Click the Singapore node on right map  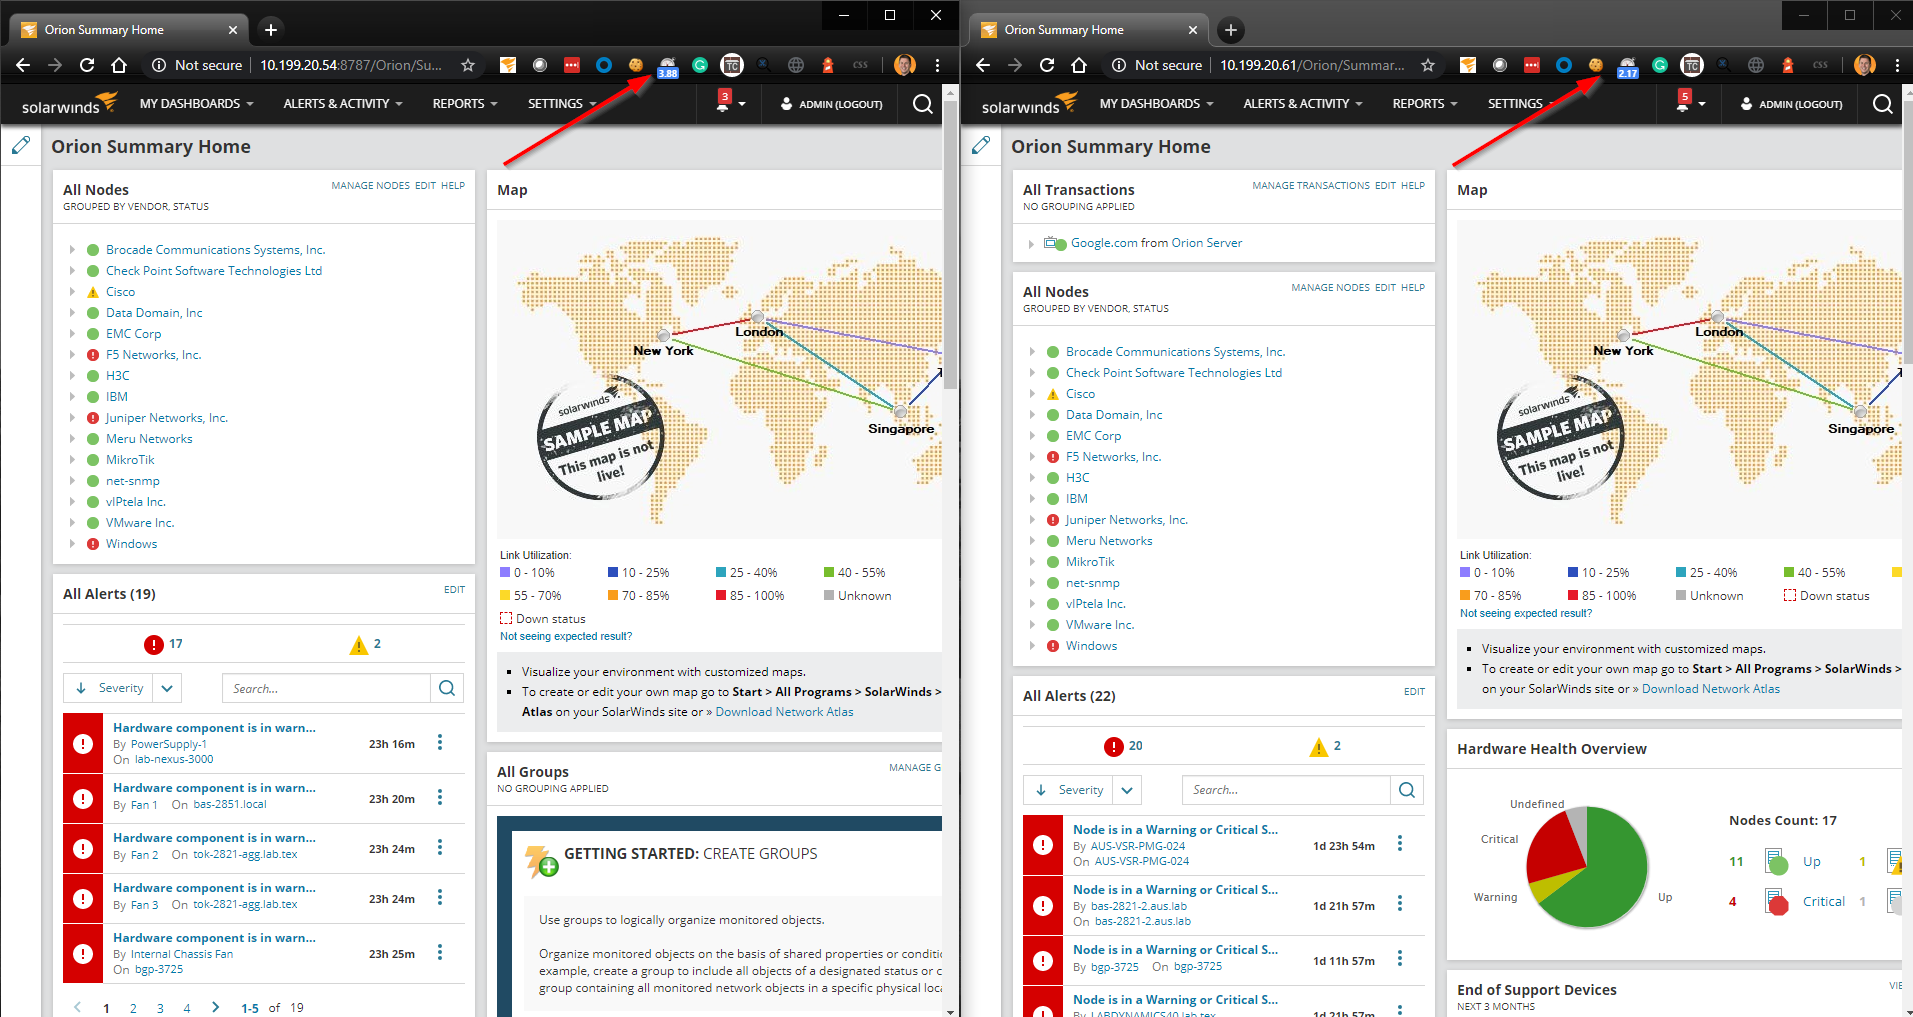tap(1860, 412)
